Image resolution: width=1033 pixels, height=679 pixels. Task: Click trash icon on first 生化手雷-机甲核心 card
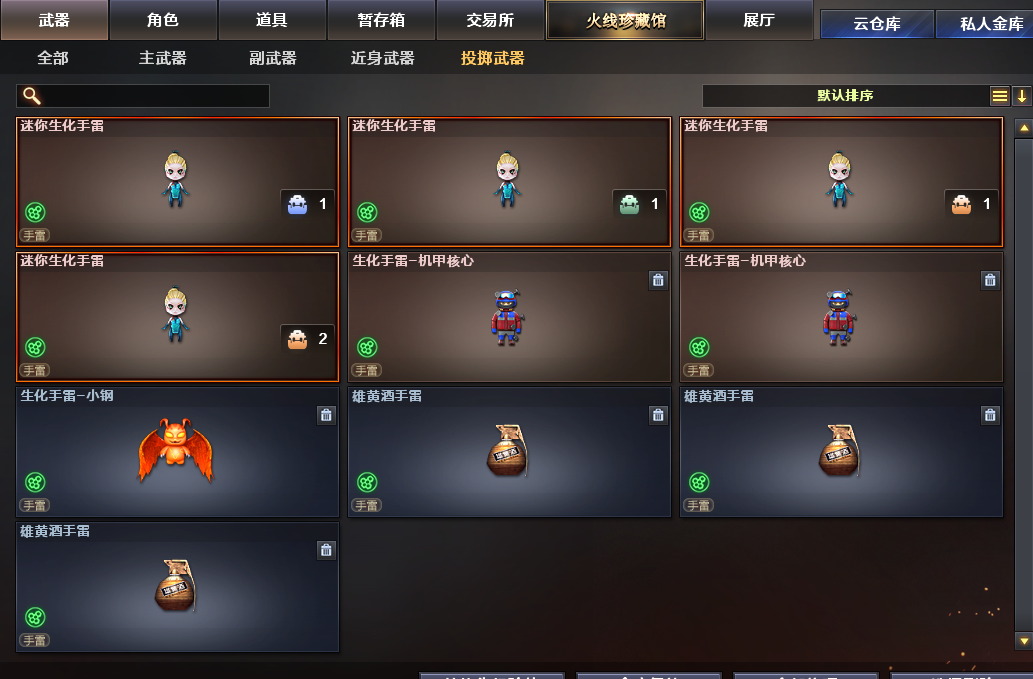pyautogui.click(x=658, y=280)
